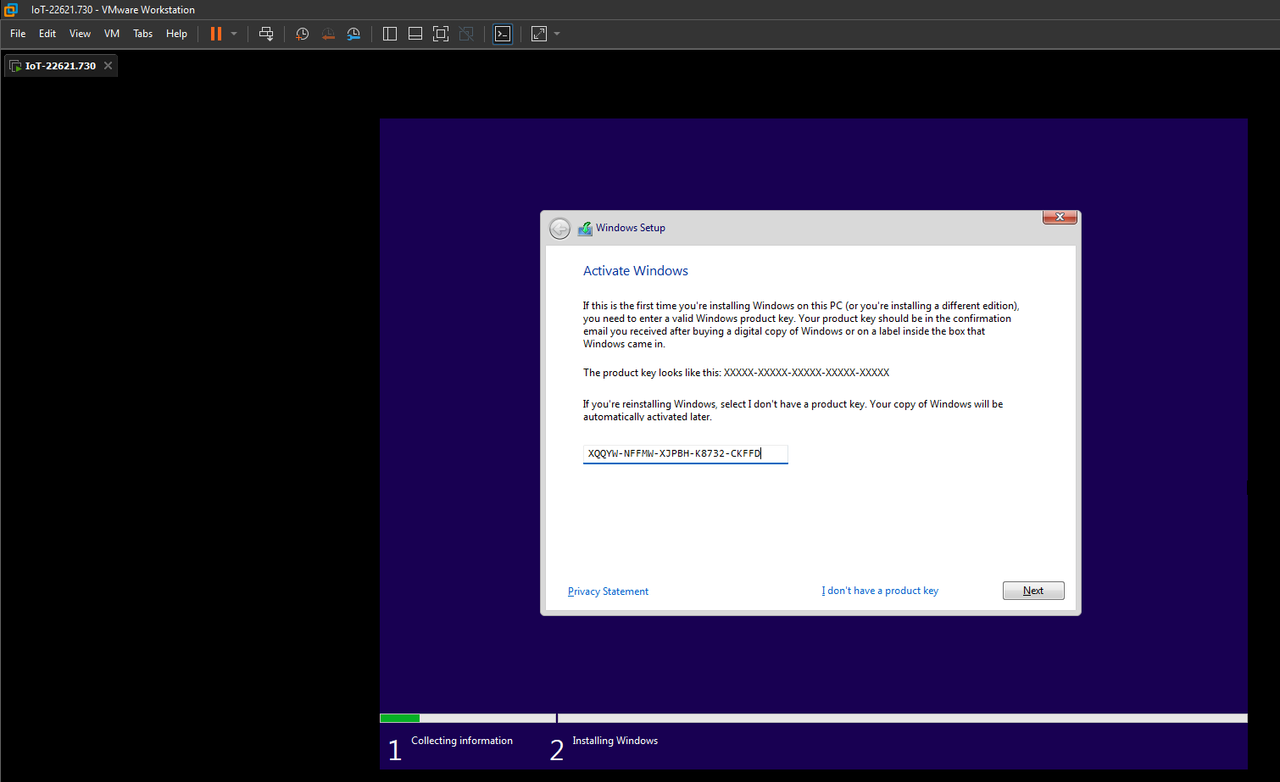Viewport: 1280px width, 782px height.
Task: Open the console view icon
Action: 503,34
